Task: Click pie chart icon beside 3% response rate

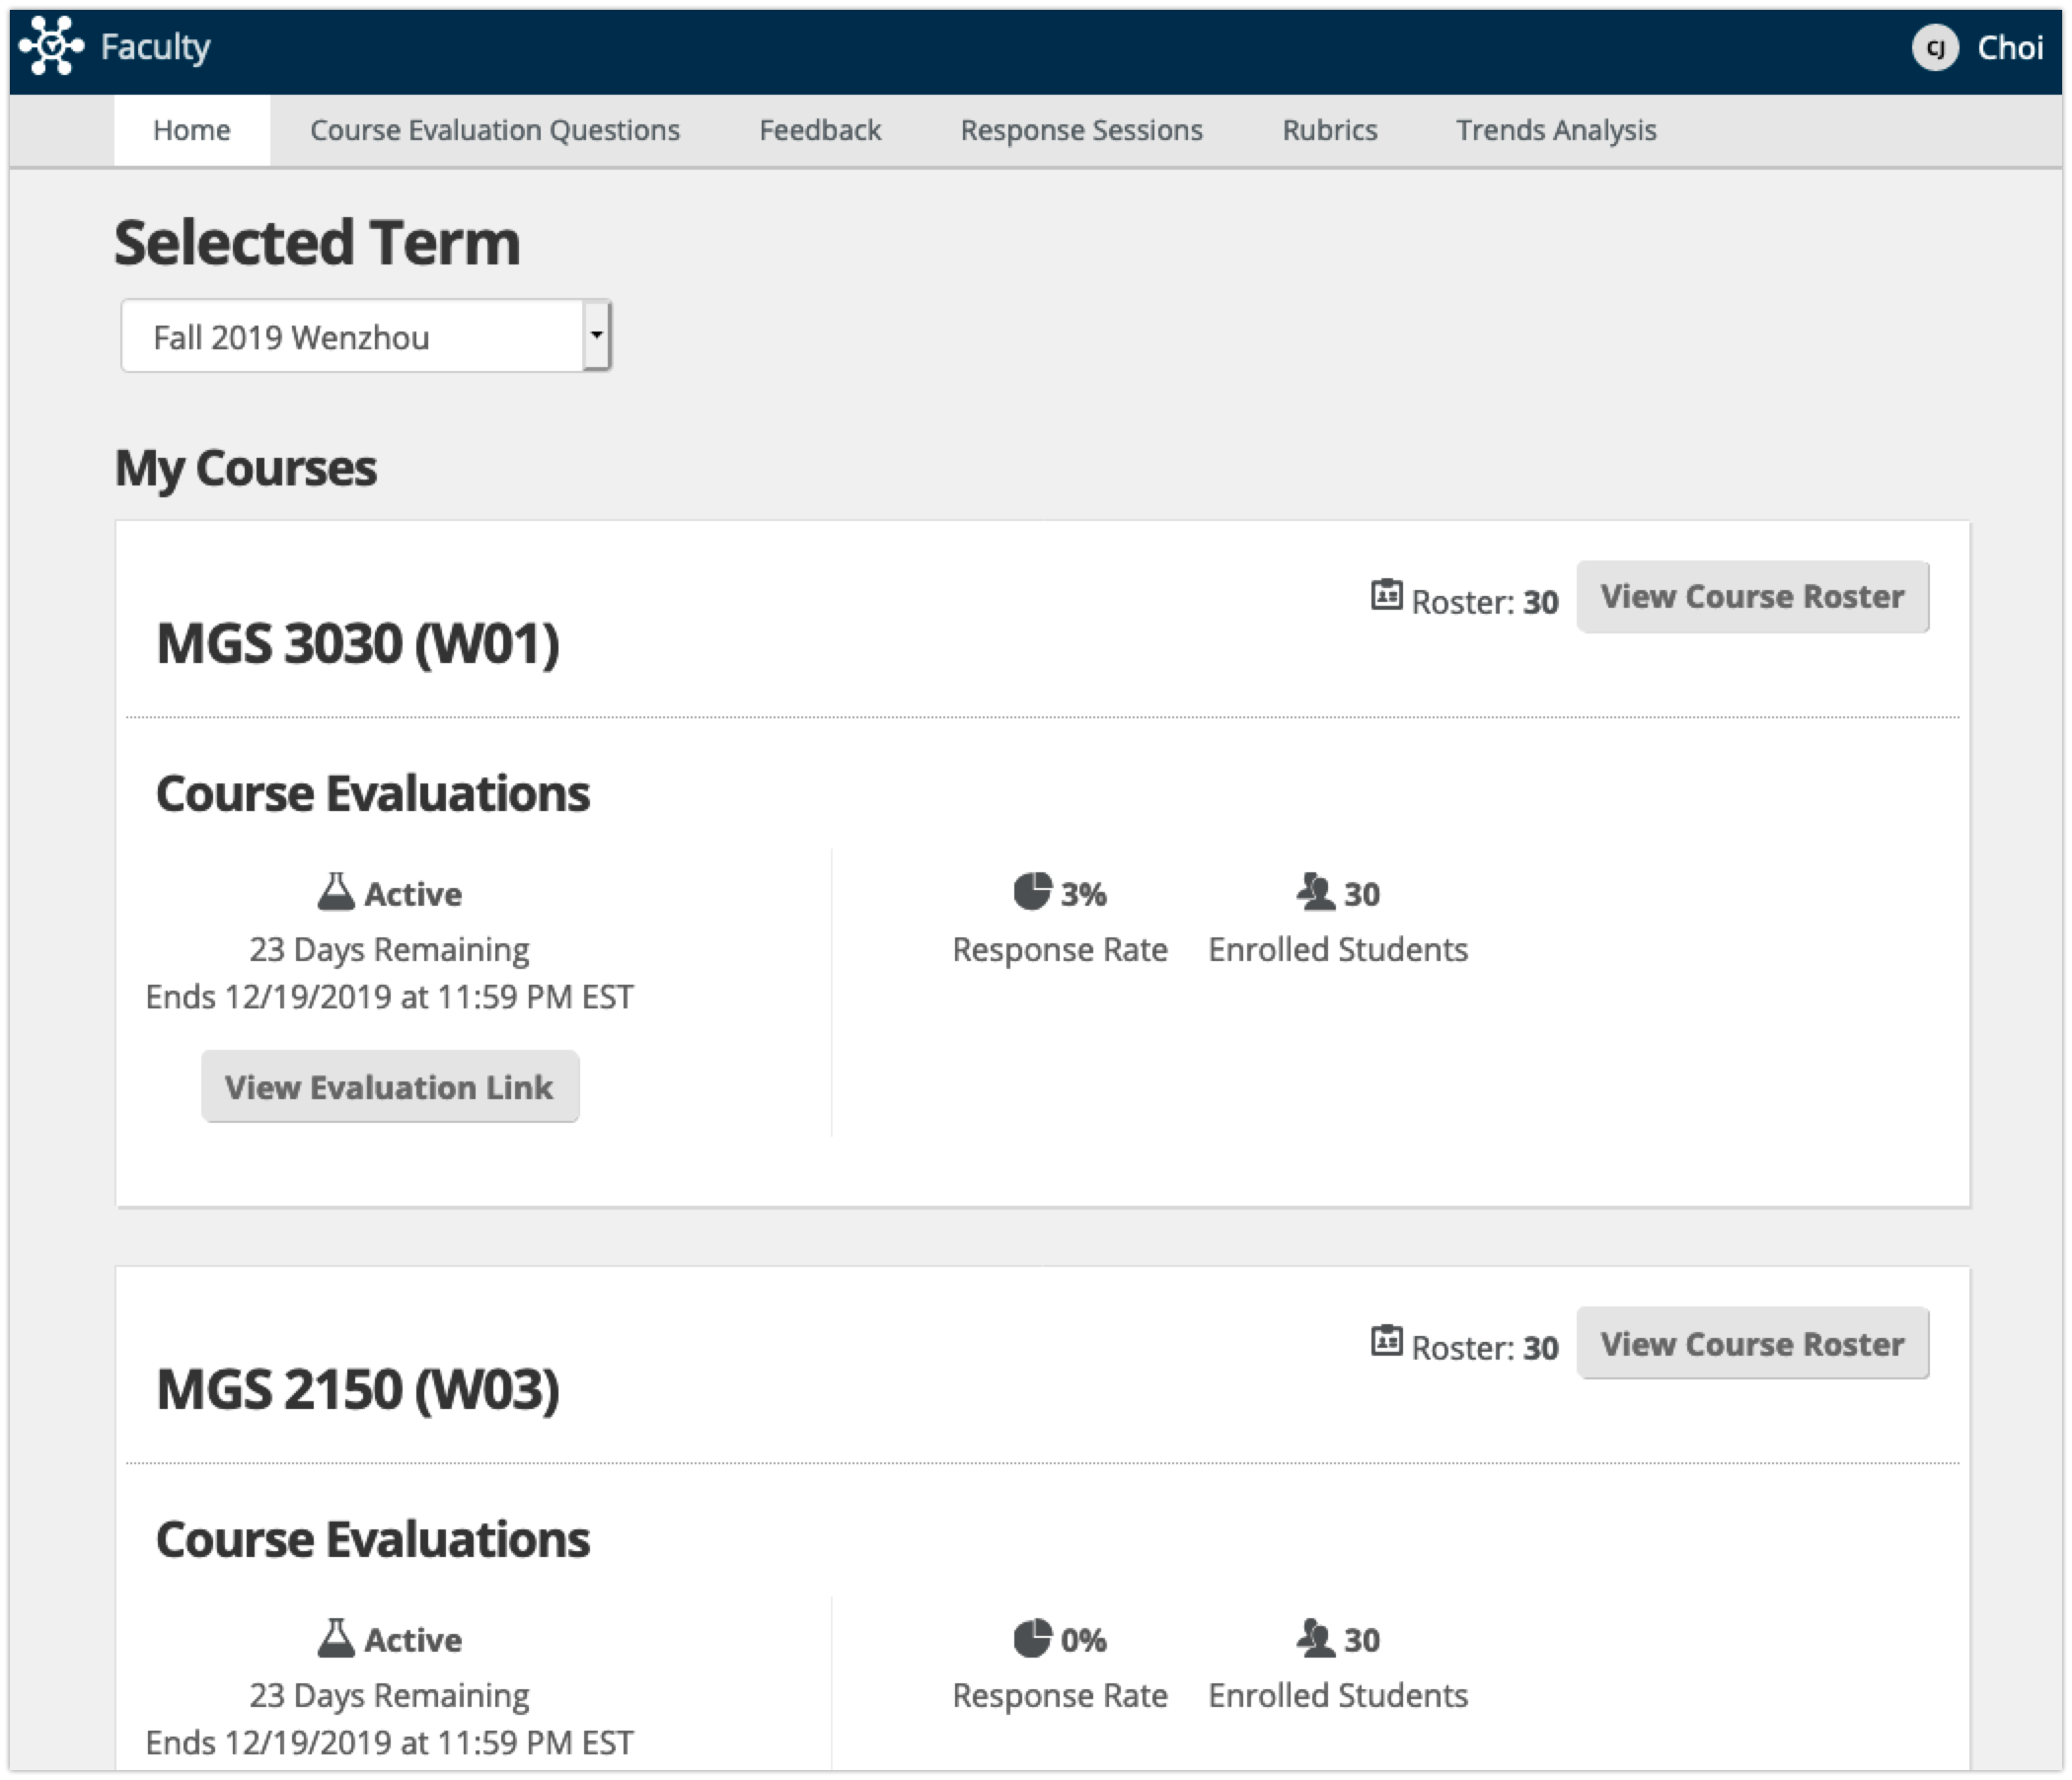Action: coord(1032,891)
